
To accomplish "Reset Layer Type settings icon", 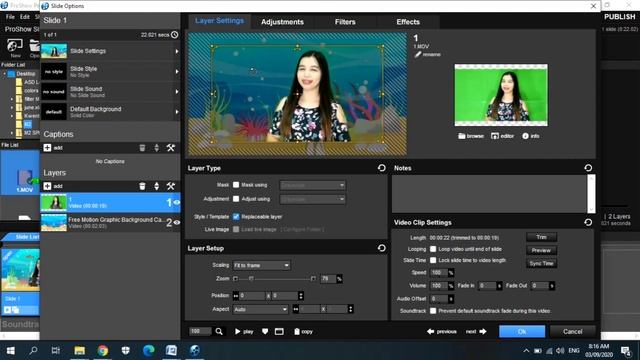I will click(x=382, y=168).
